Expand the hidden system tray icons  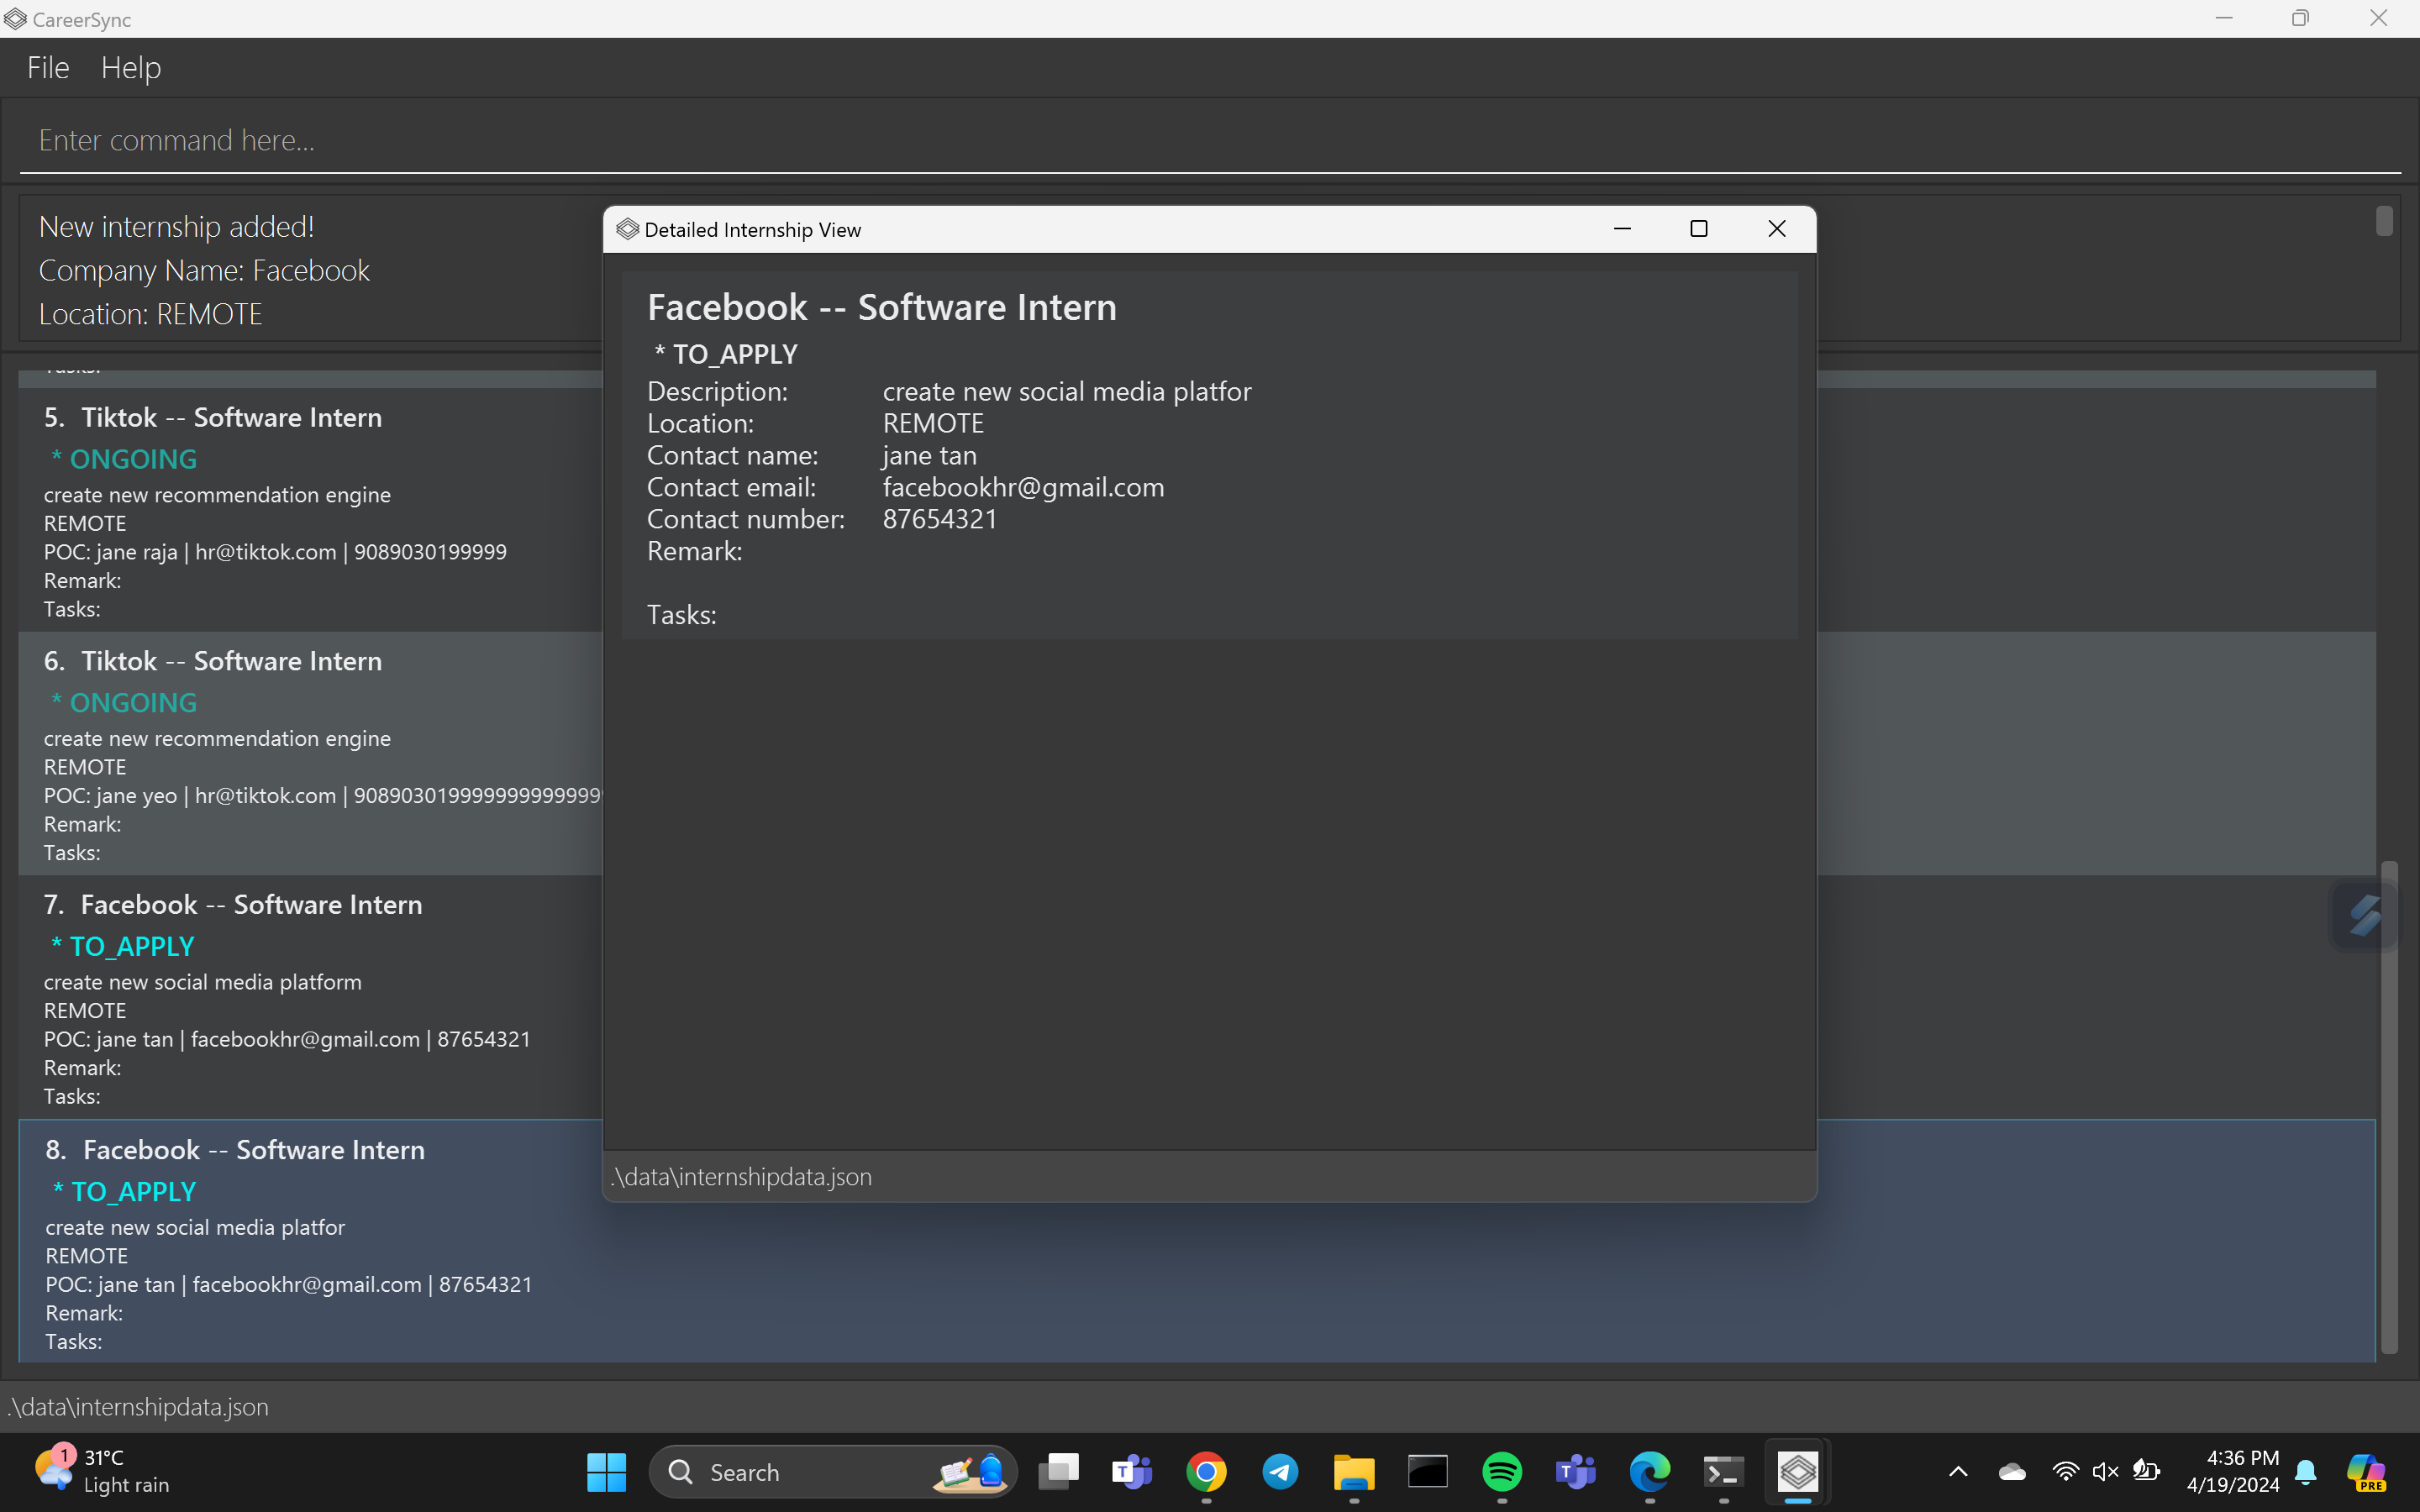pos(1958,1472)
